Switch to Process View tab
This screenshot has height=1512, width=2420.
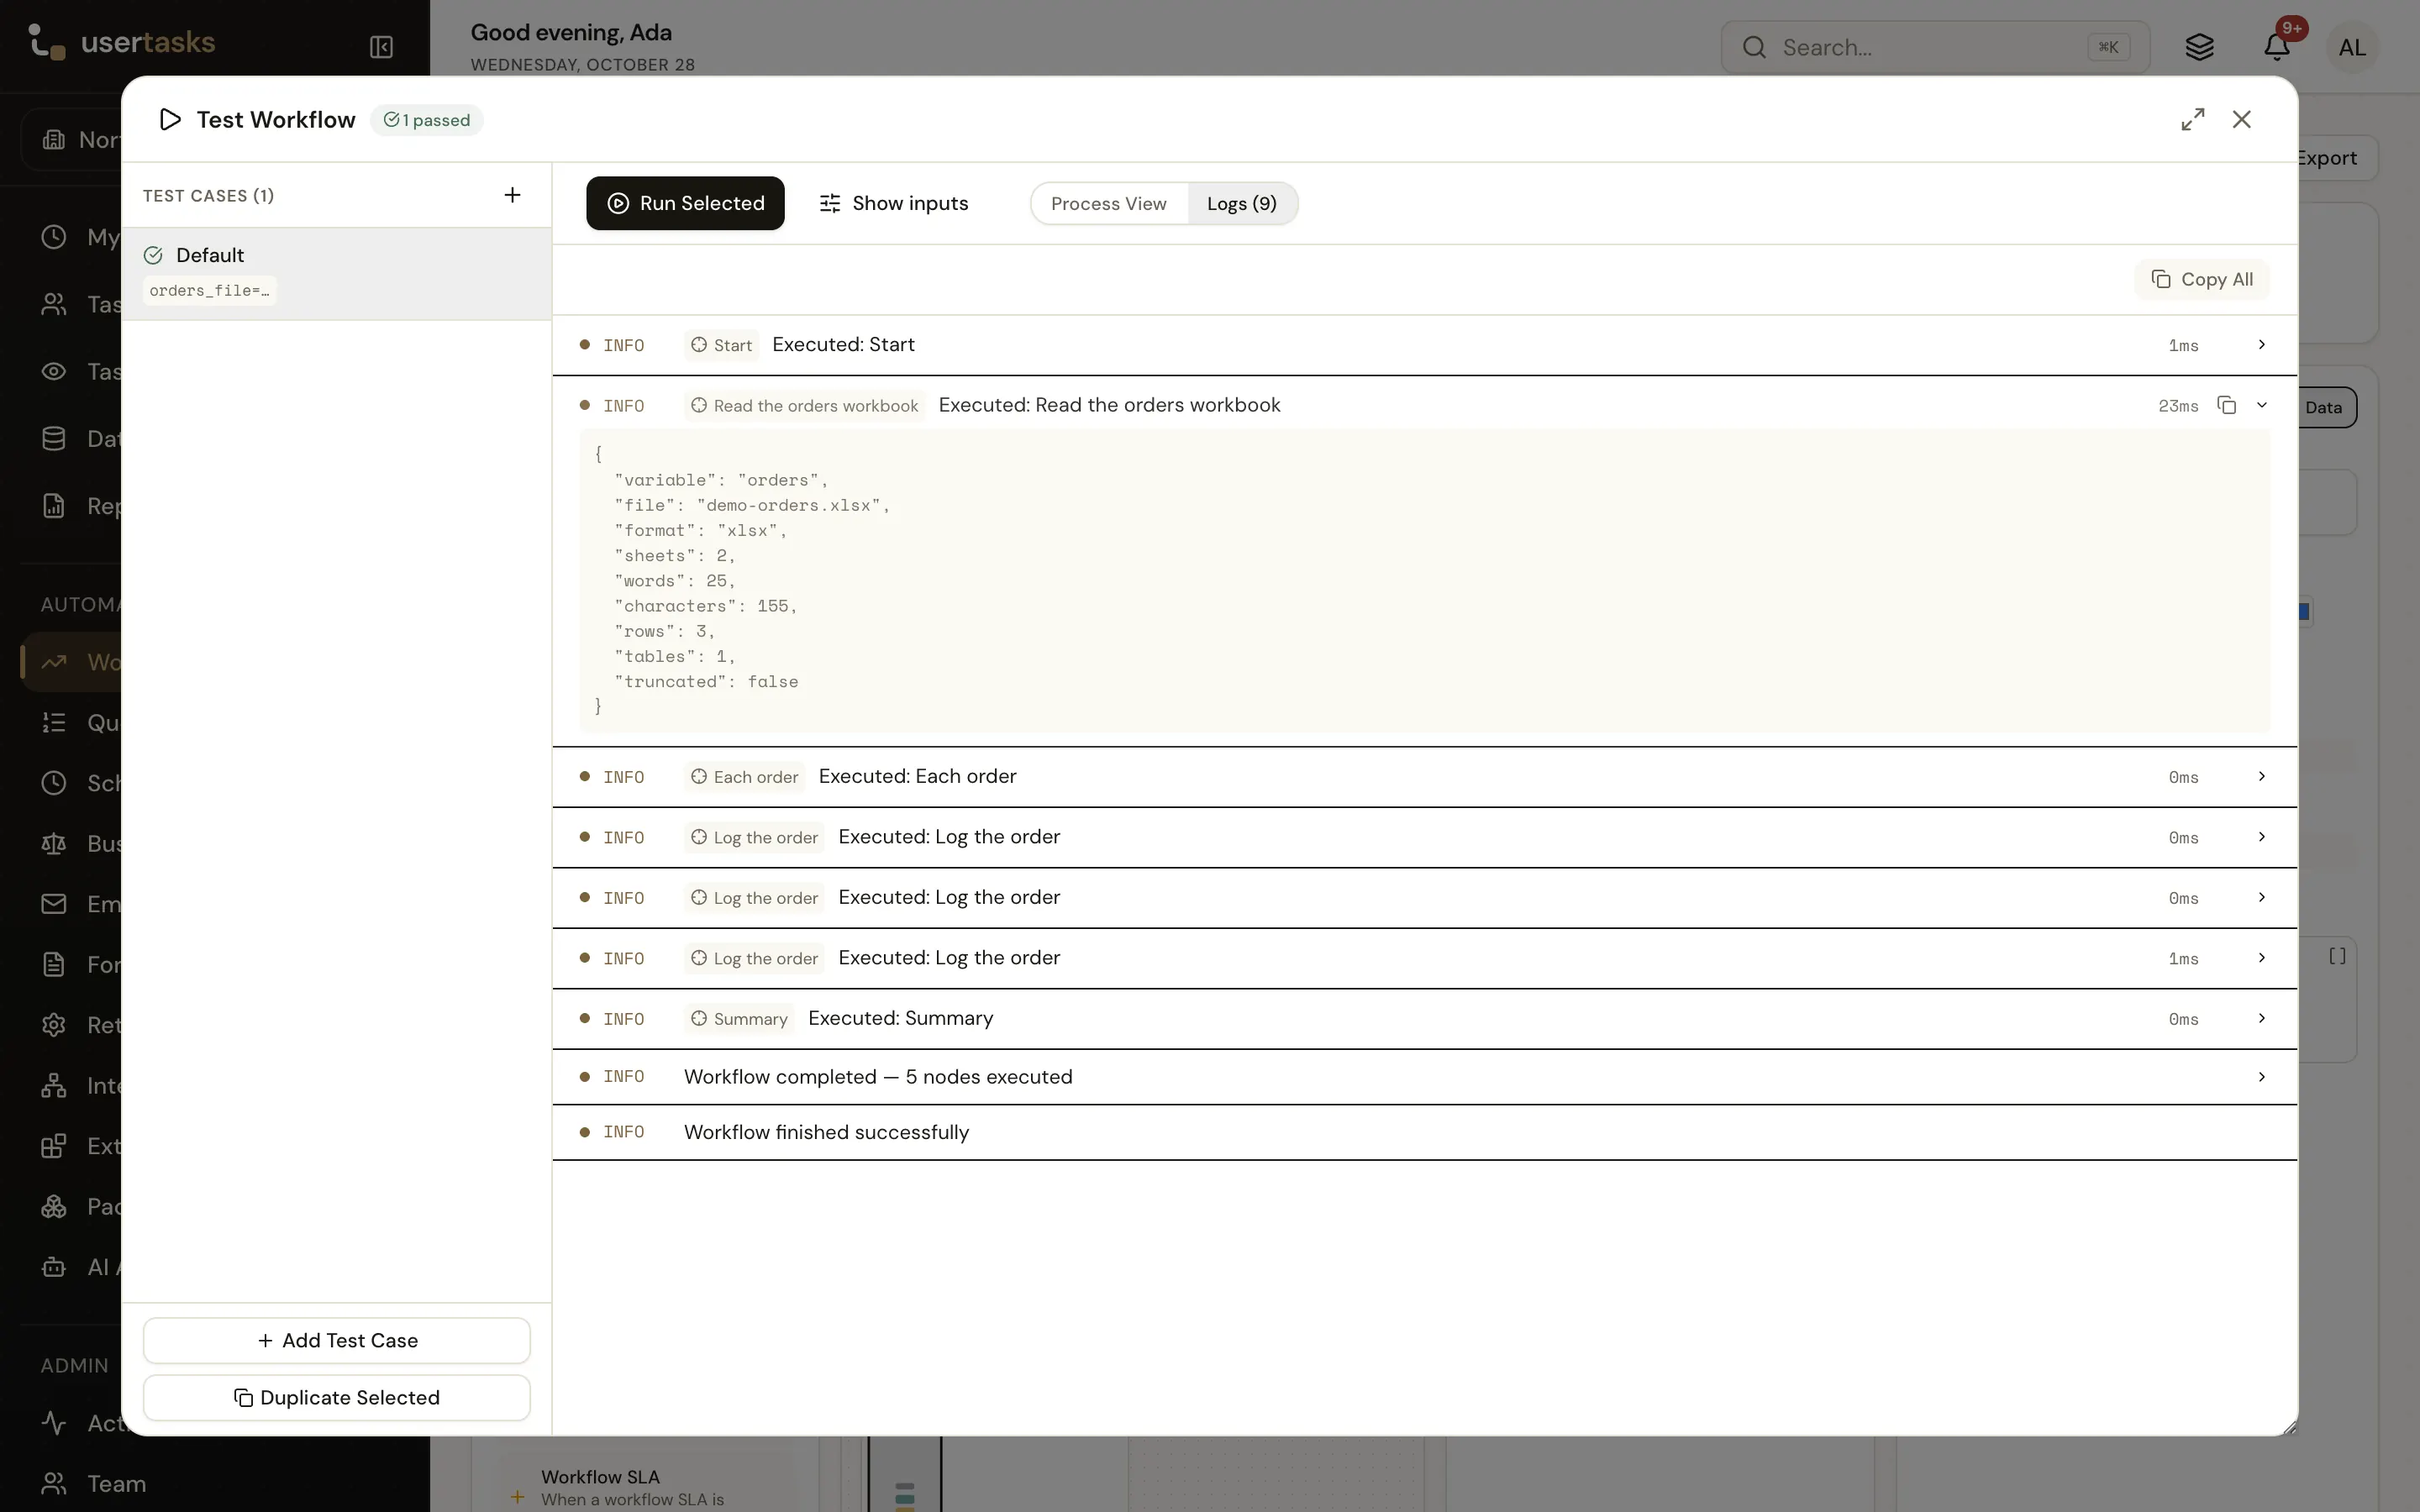point(1108,203)
